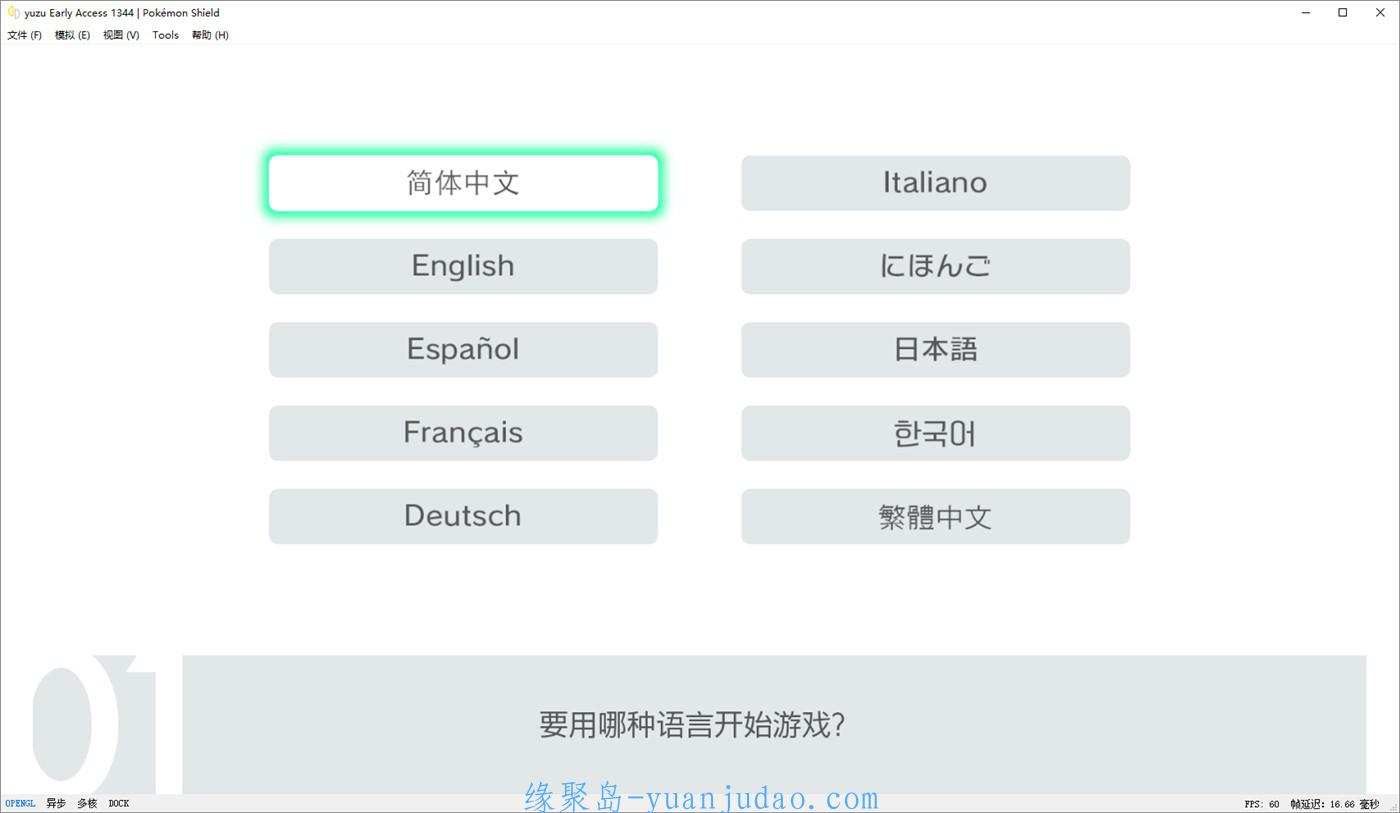Screen dimensions: 1400x813
Task: Select 日本語 kanji Japanese option
Action: point(935,350)
